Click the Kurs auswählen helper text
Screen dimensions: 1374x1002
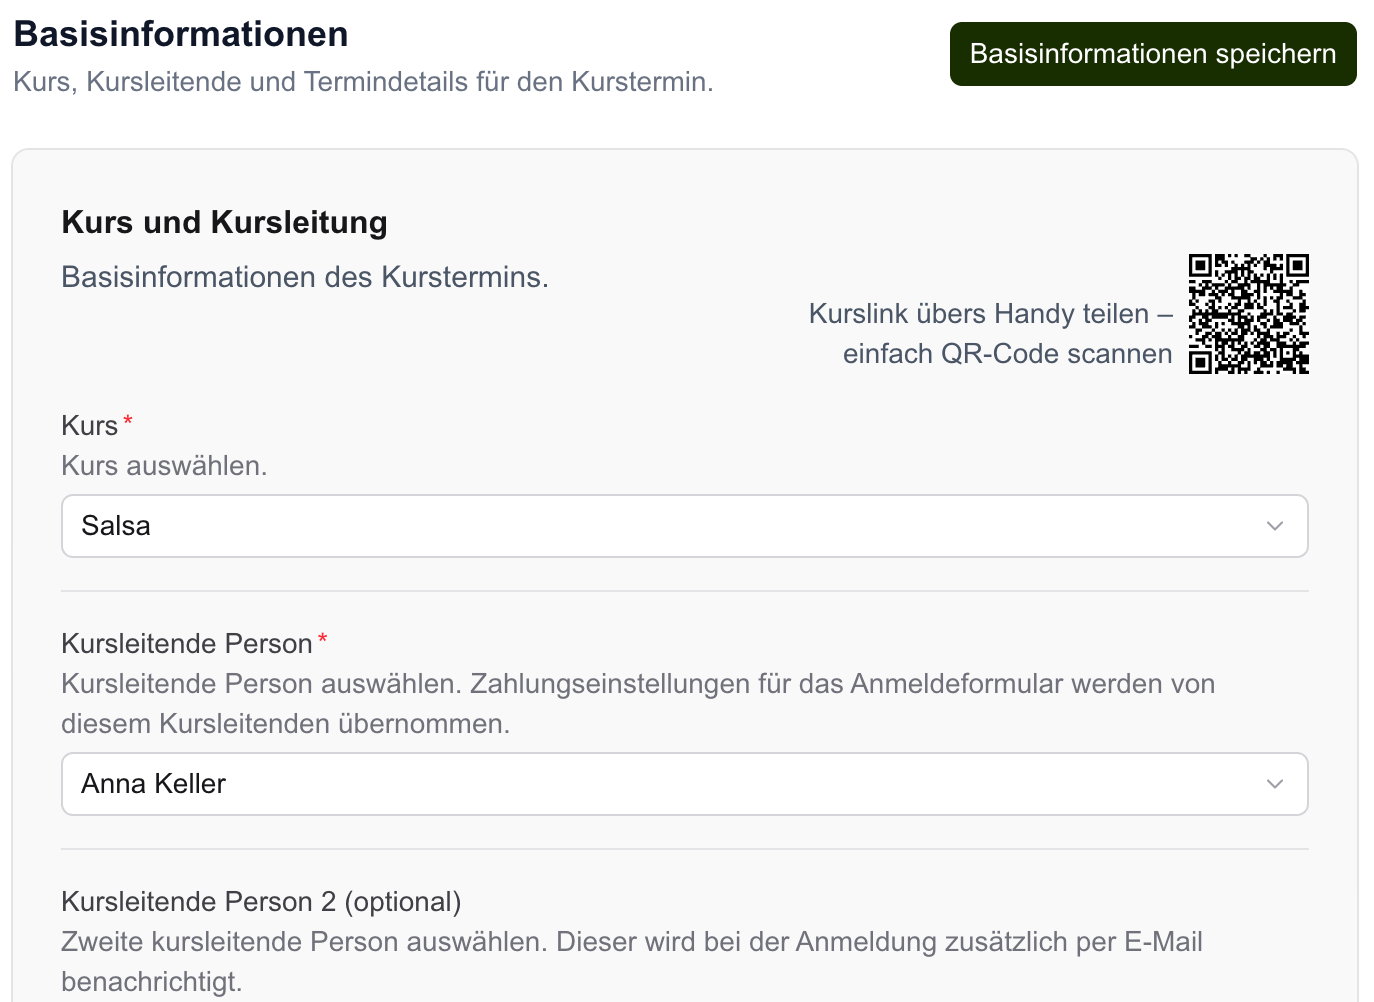[x=164, y=465]
